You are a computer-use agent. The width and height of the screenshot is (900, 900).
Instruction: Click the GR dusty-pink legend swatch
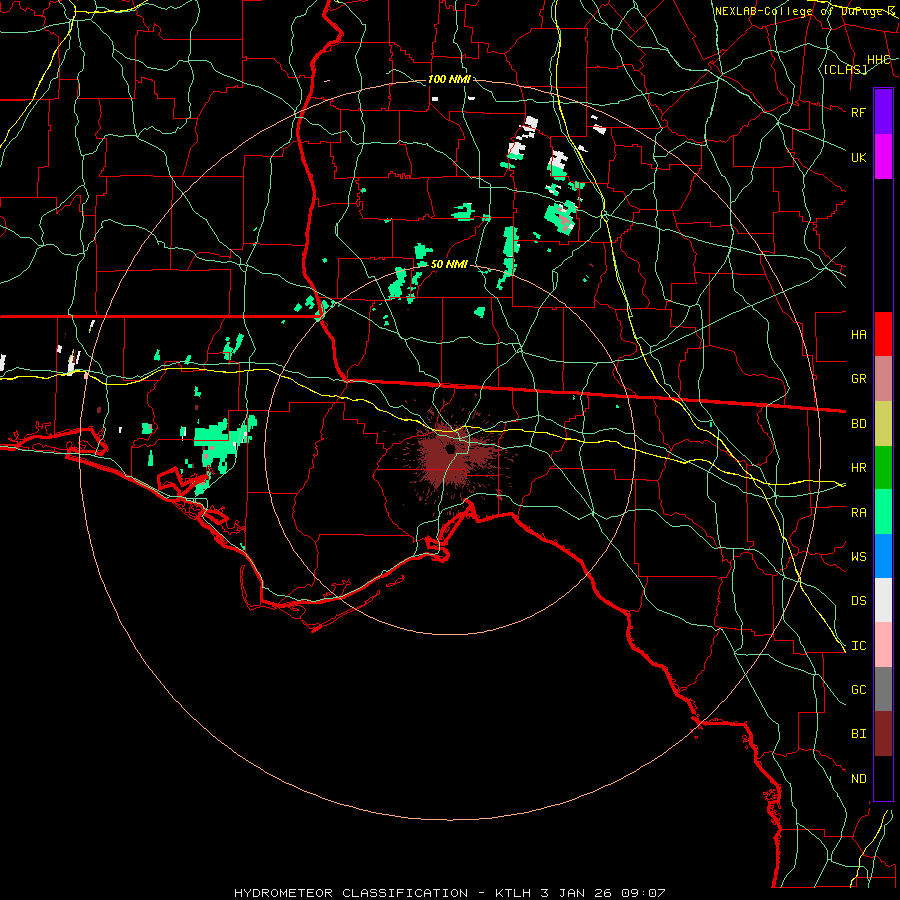(x=883, y=378)
